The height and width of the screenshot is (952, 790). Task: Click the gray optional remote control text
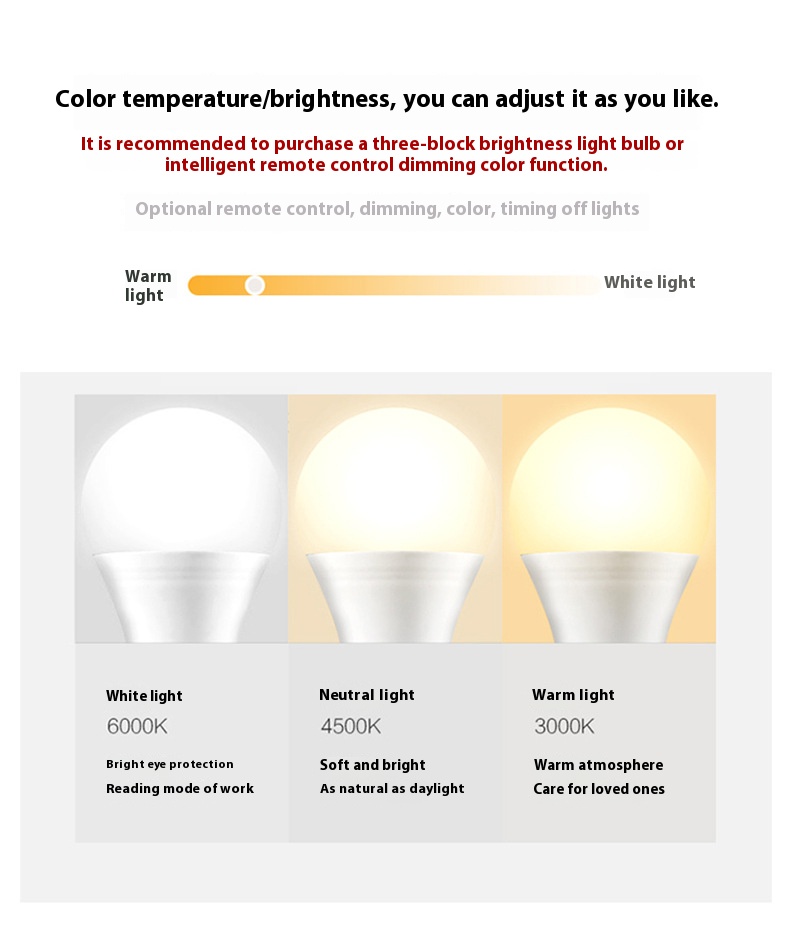(387, 209)
